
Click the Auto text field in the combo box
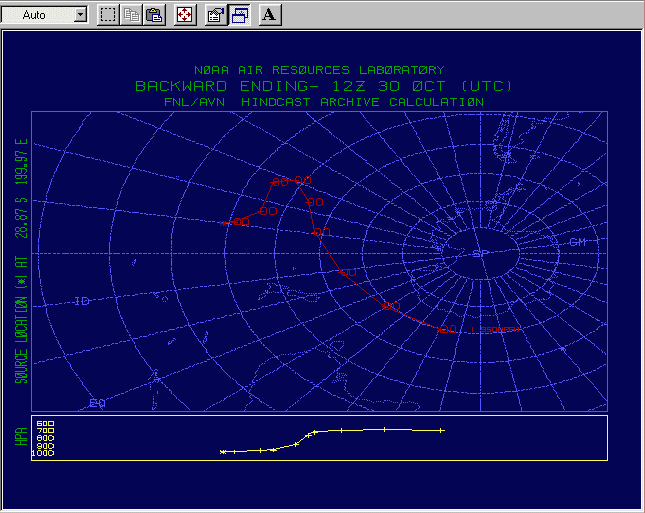pos(40,15)
